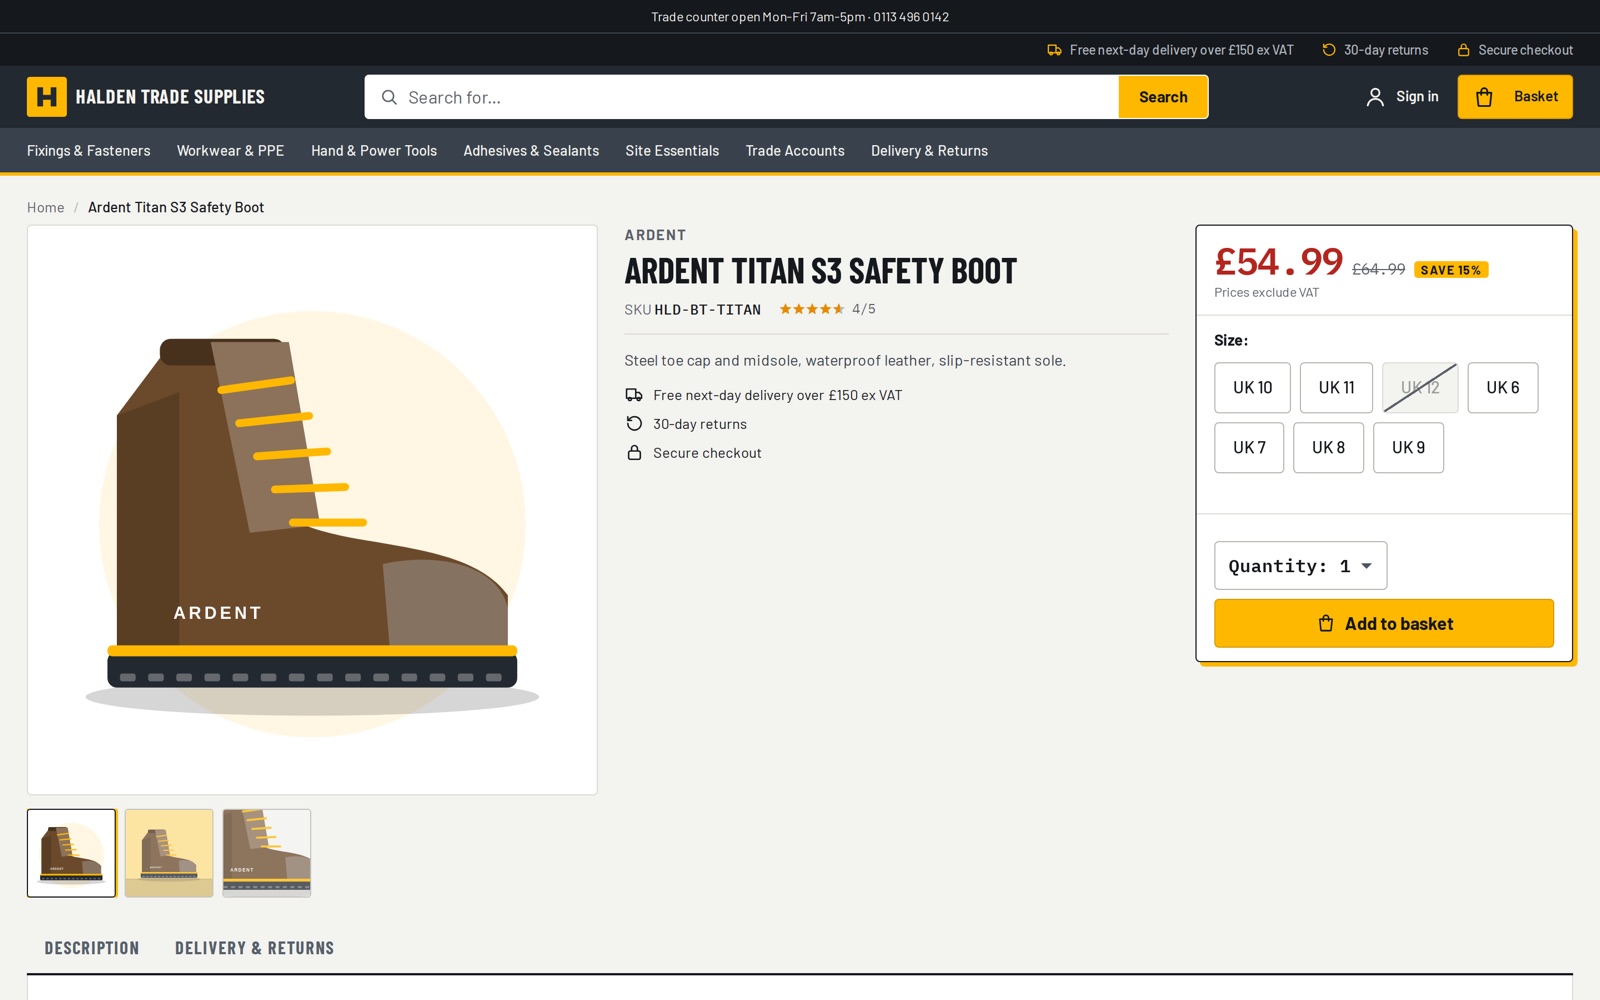Viewport: 1600px width, 1000px height.
Task: Select second boot thumbnail with yellow background
Action: [x=169, y=853]
